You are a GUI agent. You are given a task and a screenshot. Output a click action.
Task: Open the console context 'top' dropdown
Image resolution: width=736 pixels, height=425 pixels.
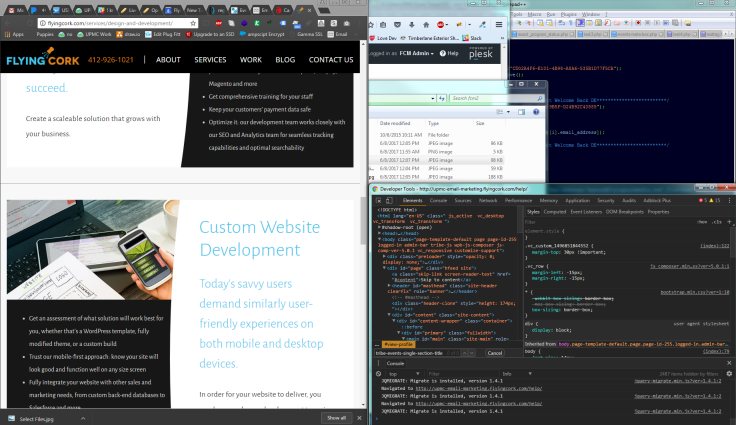[404, 374]
